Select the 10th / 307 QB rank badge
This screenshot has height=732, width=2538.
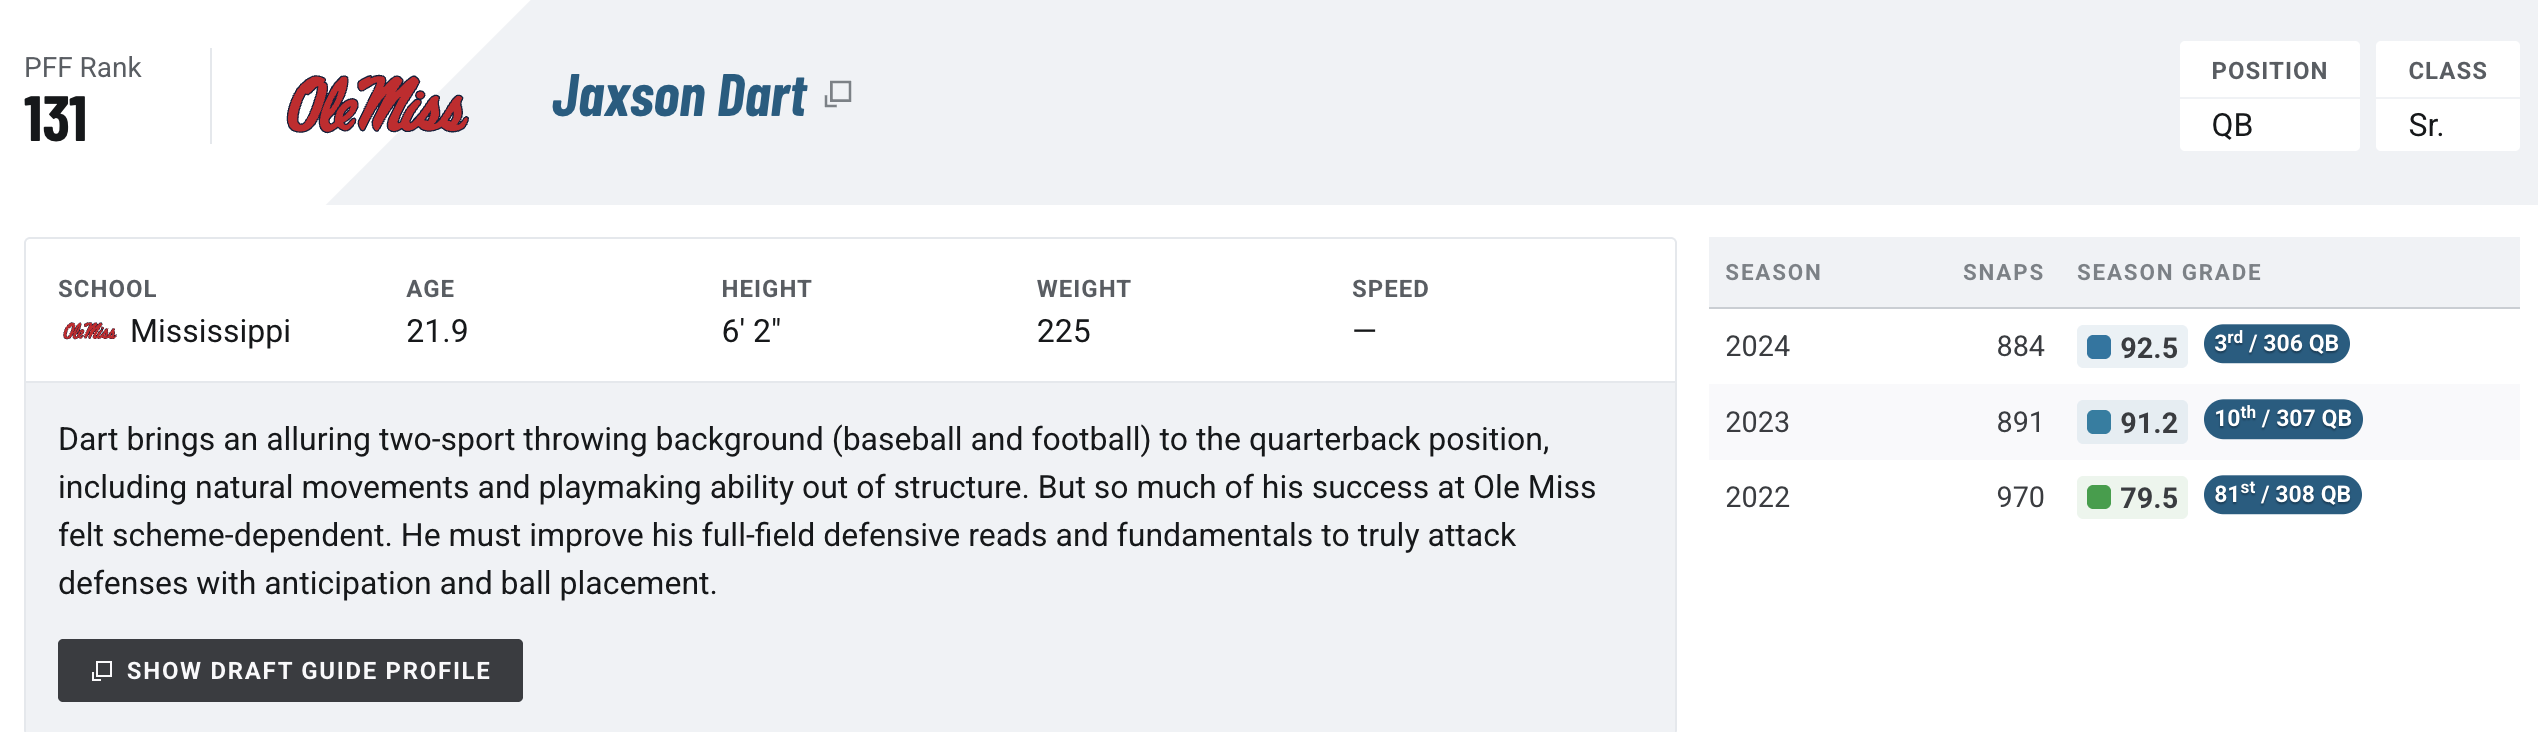[2283, 419]
